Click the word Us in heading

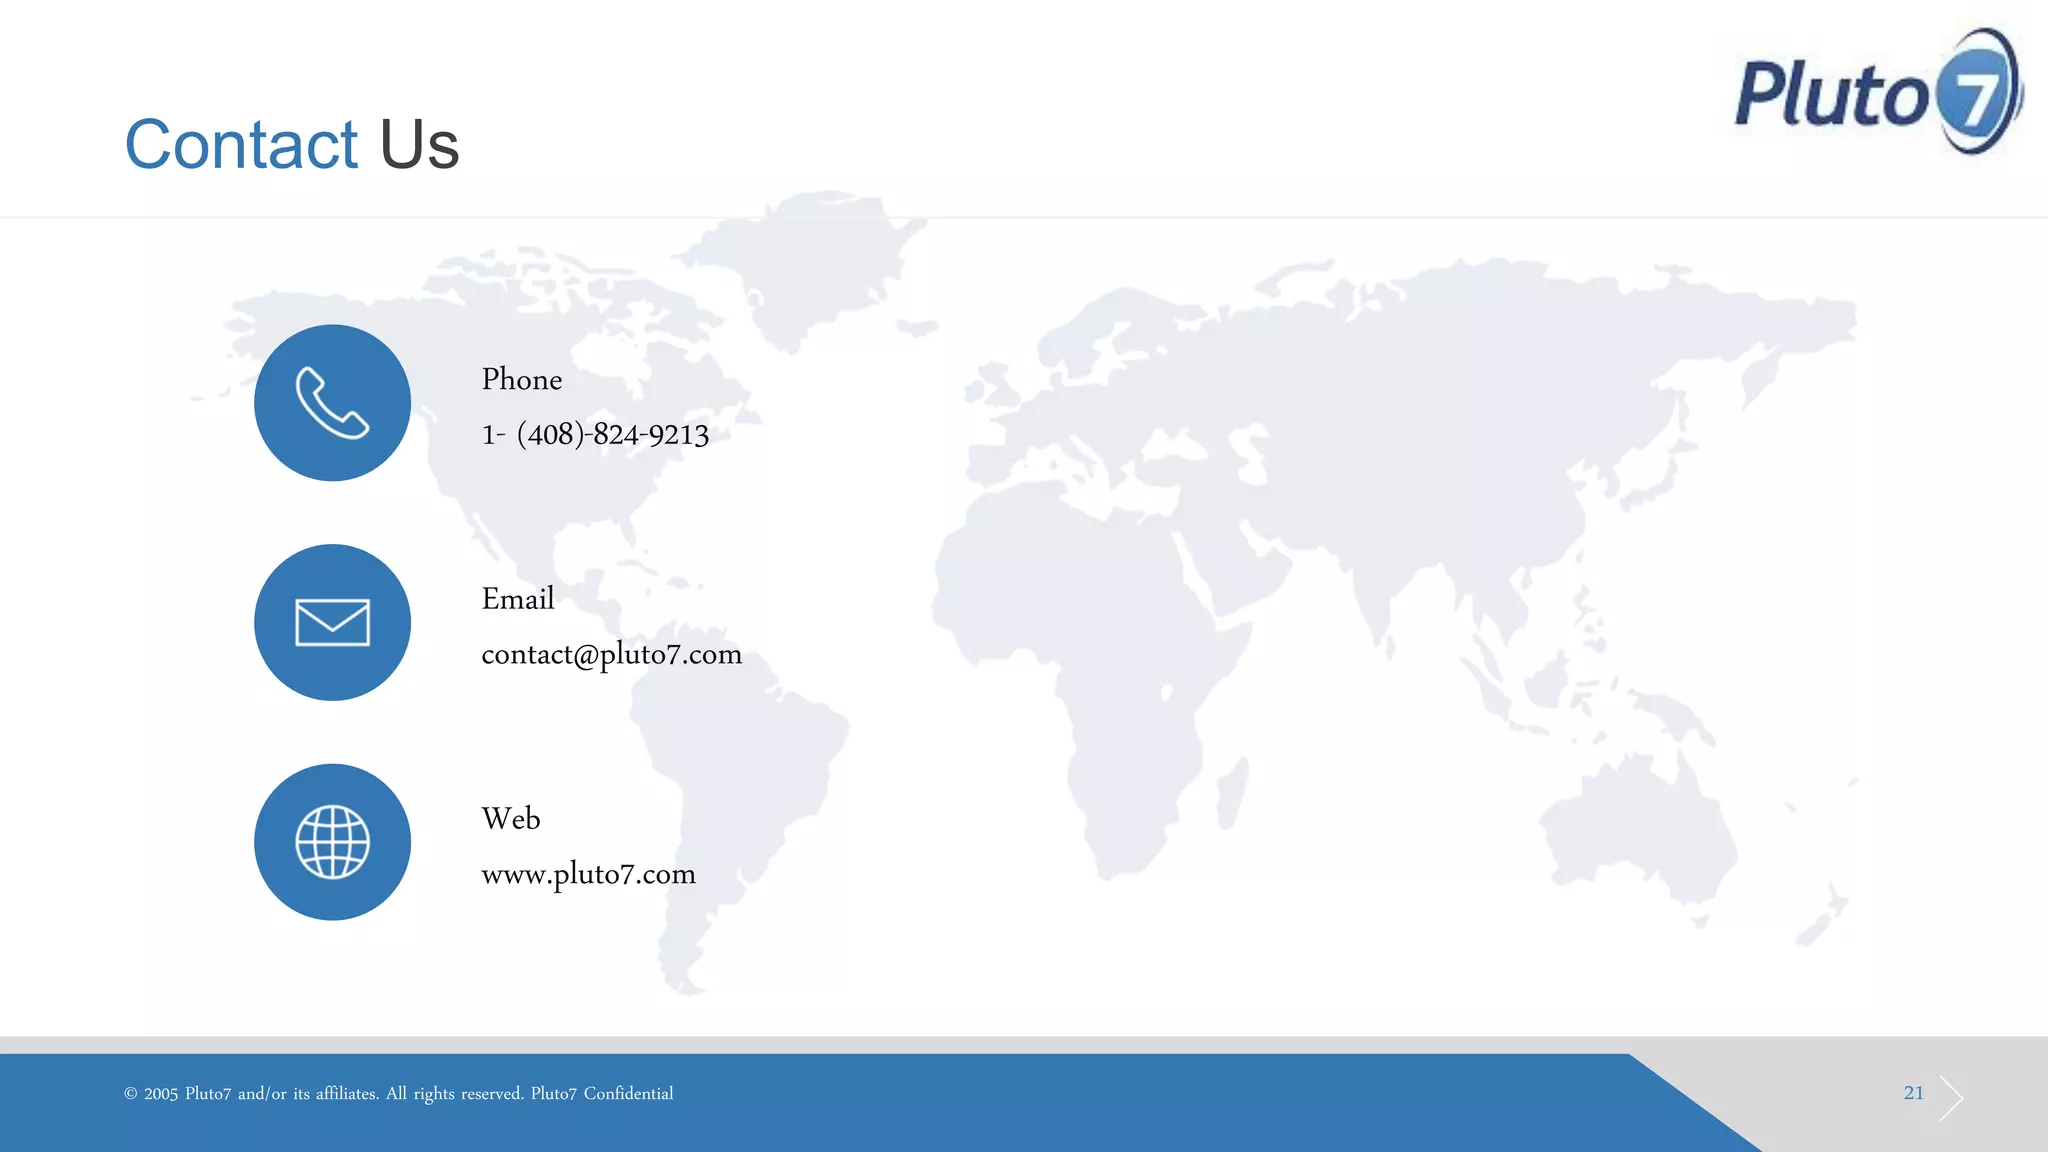[x=419, y=145]
